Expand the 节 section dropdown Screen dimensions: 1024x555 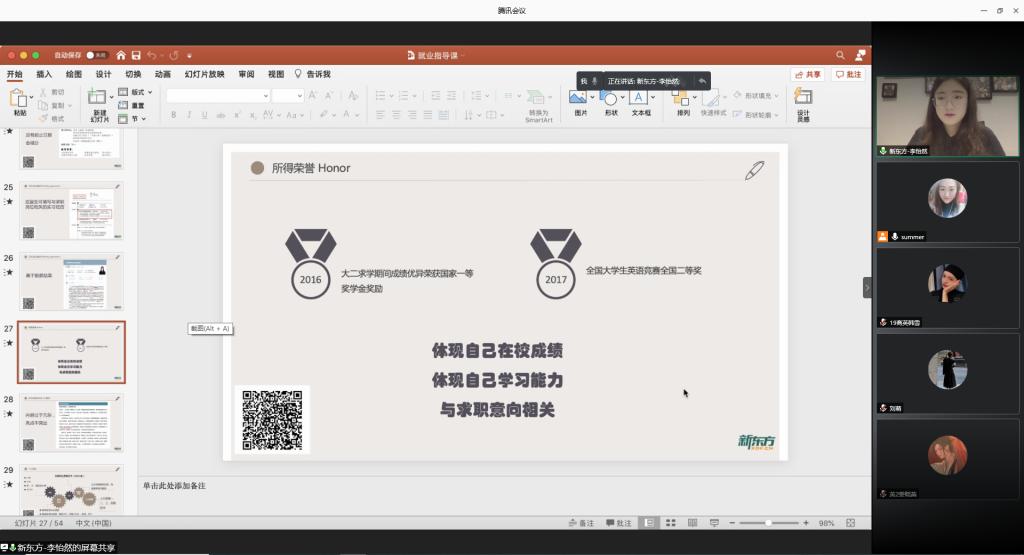coord(134,118)
